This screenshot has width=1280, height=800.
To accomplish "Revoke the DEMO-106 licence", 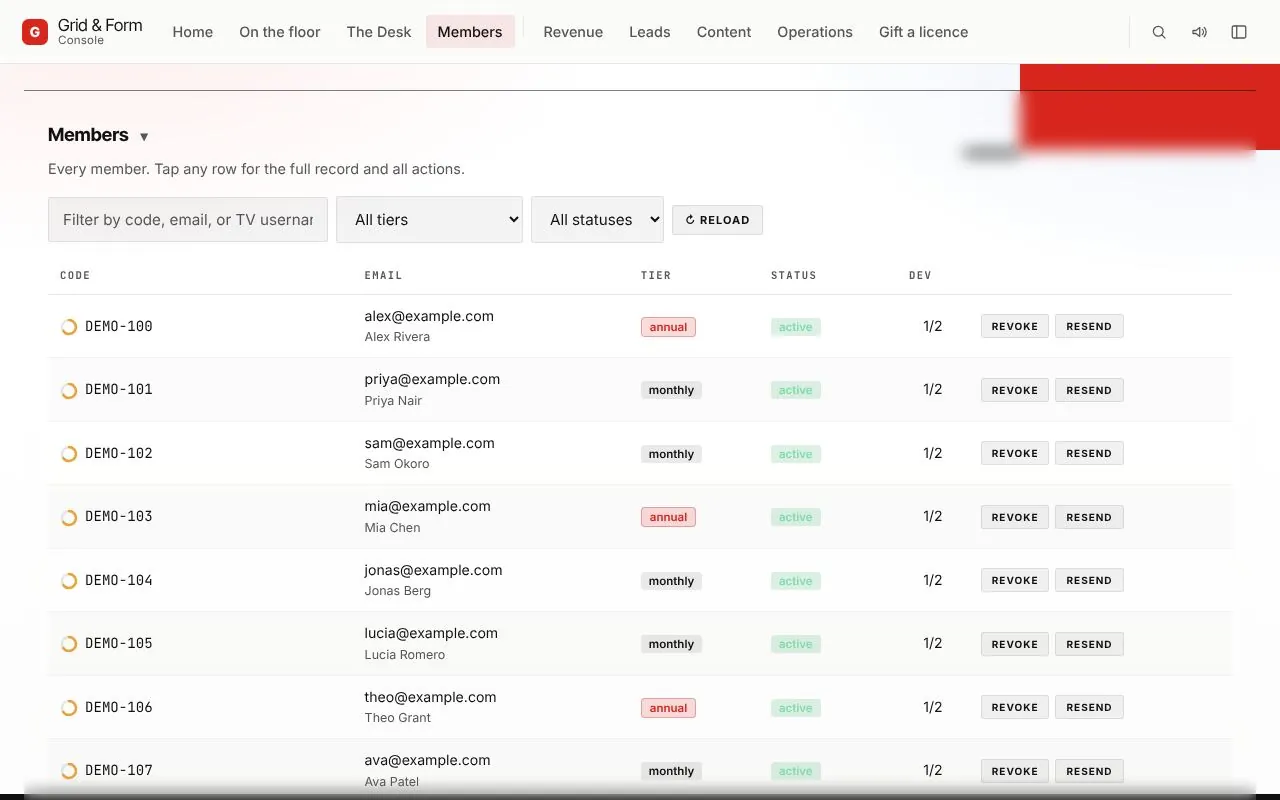I will [x=1015, y=707].
